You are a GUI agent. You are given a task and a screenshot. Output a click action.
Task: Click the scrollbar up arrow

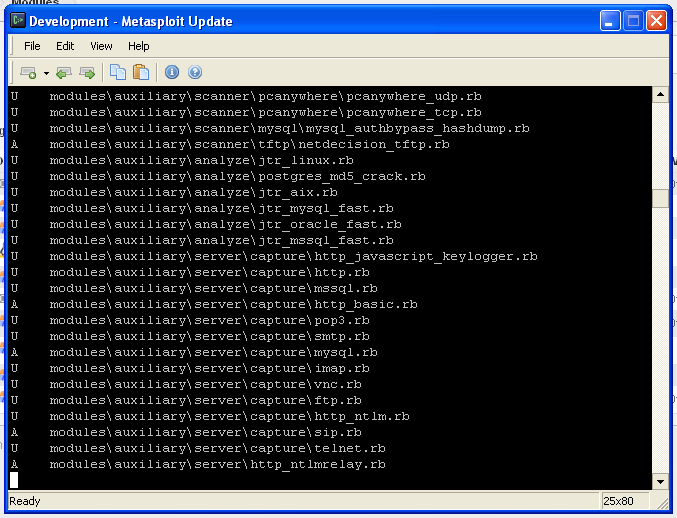[660, 94]
